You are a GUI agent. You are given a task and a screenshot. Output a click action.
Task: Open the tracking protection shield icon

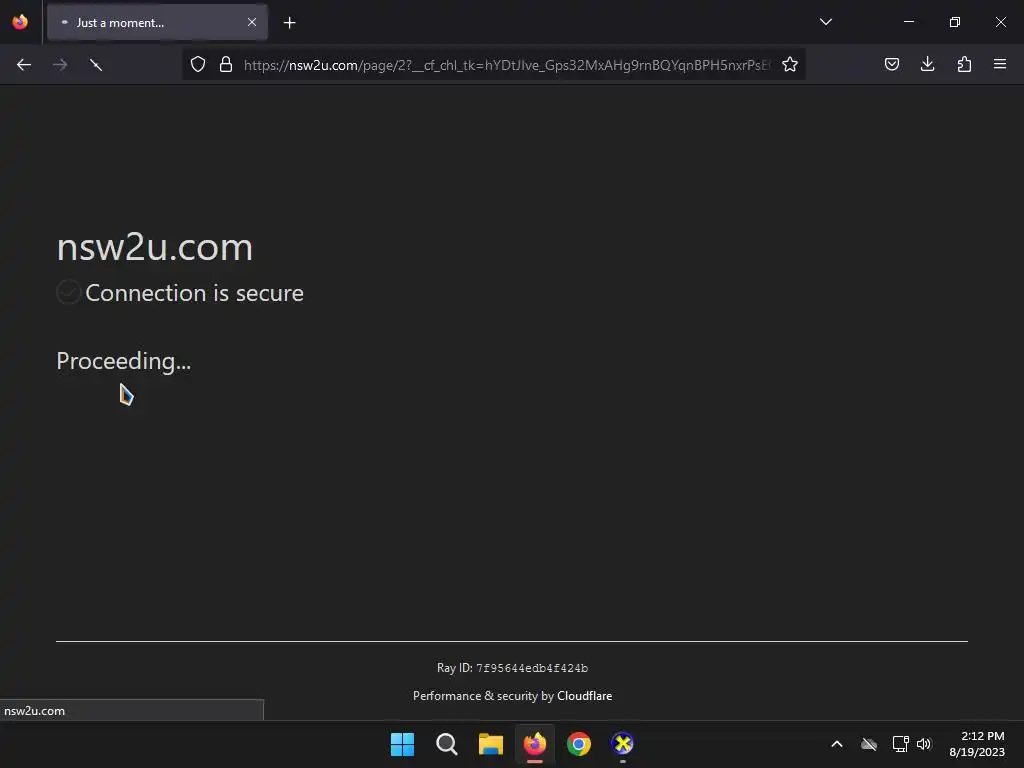click(198, 65)
